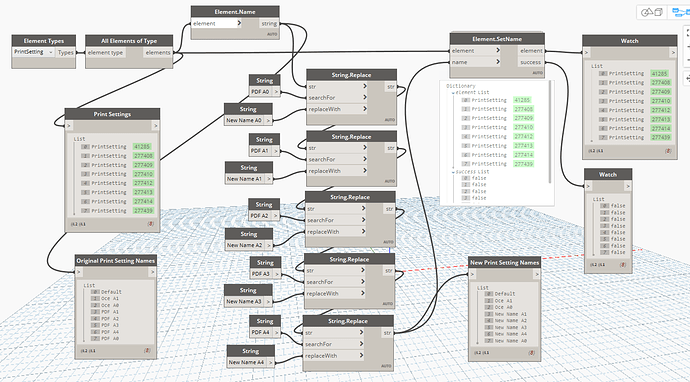Collapse the success List in the dictionary preview
This screenshot has width=690, height=382.
click(x=453, y=172)
